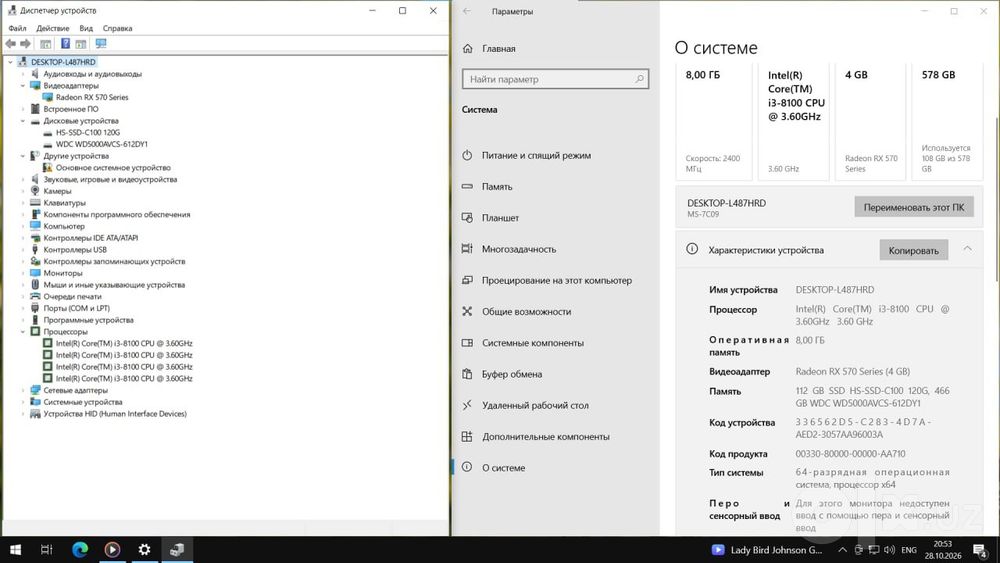This screenshot has width=1000, height=563.
Task: Click the Help icon in Device Manager toolbar
Action: pos(65,43)
